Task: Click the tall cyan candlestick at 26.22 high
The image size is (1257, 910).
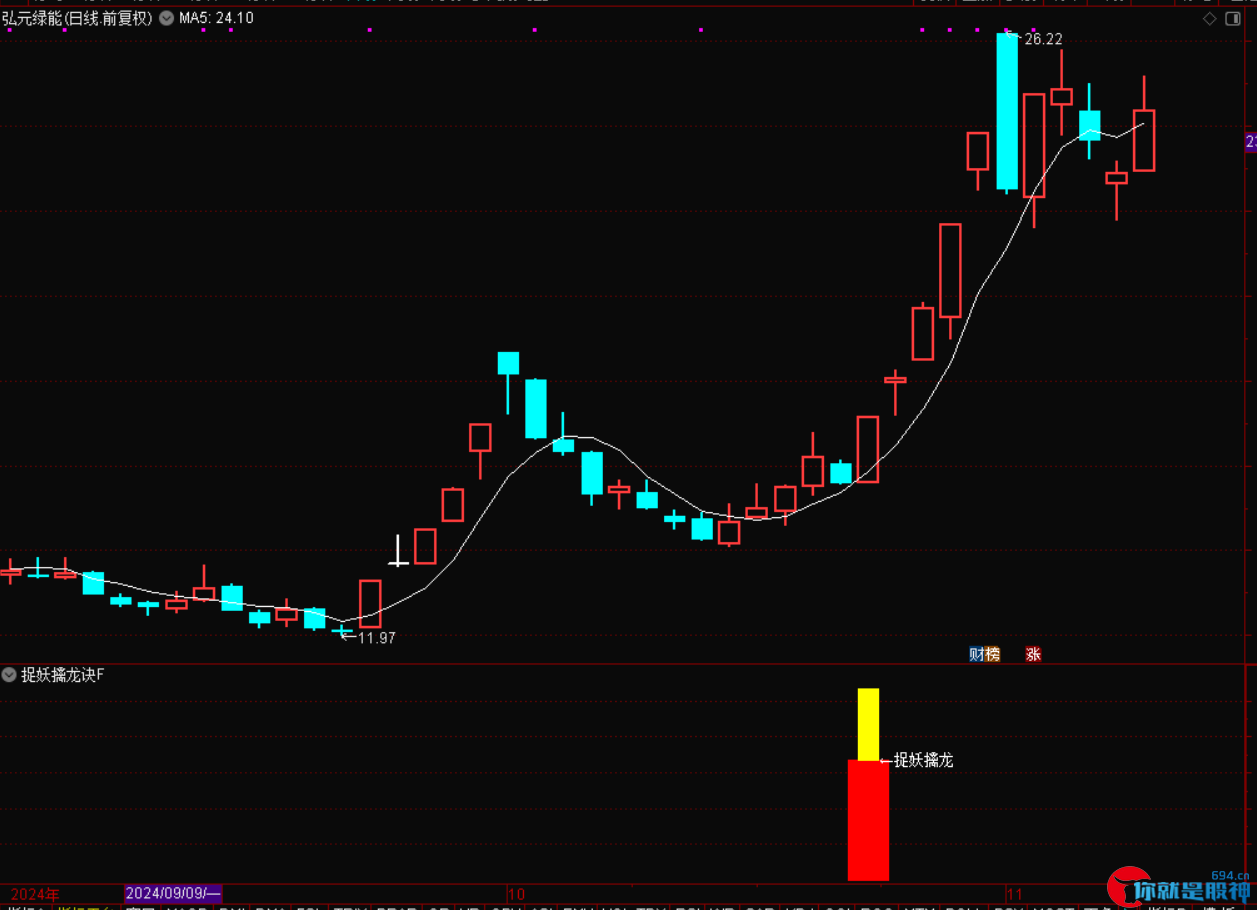Action: click(1007, 111)
